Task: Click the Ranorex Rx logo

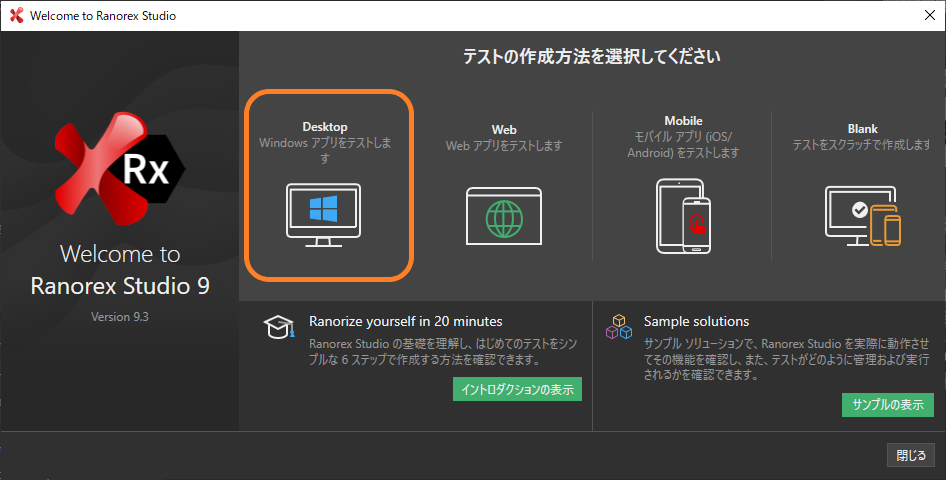Action: [120, 168]
